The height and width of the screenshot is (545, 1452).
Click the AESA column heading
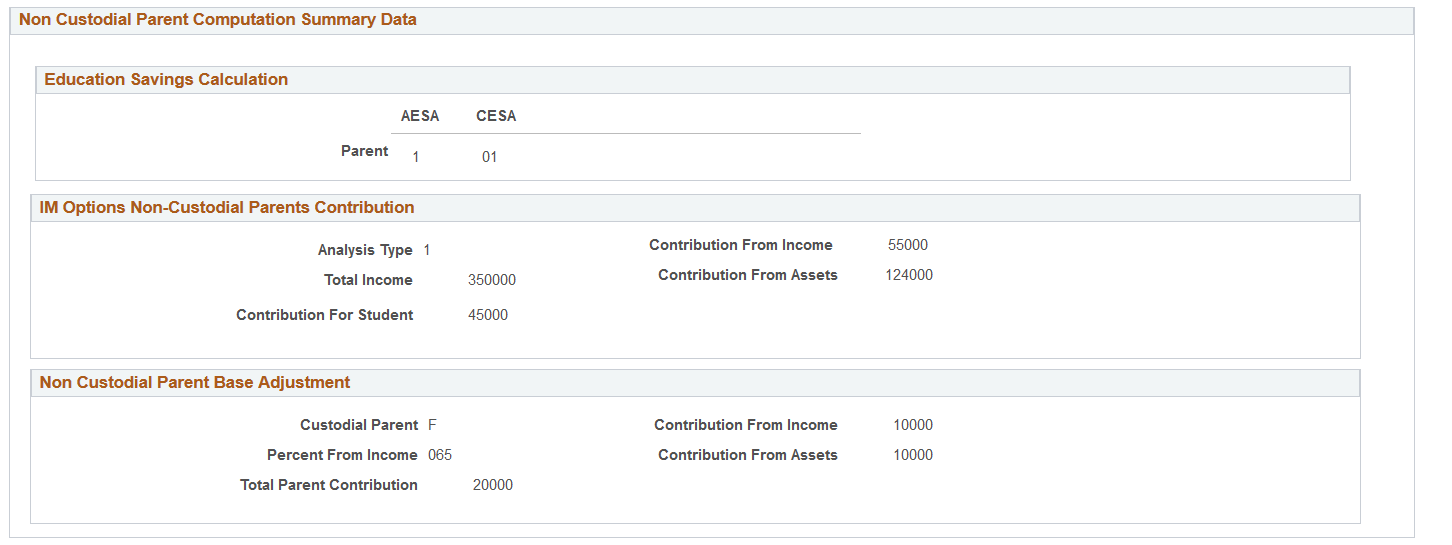(x=420, y=116)
